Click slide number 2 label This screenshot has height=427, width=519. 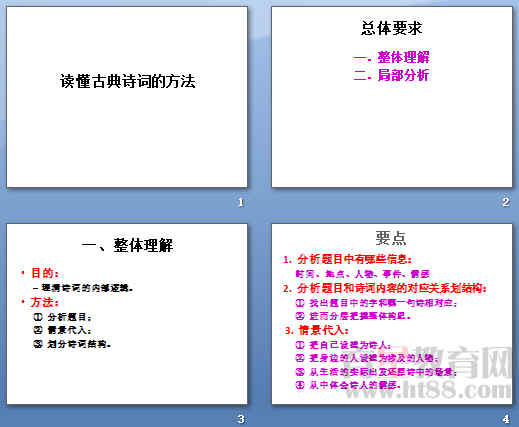click(x=506, y=202)
